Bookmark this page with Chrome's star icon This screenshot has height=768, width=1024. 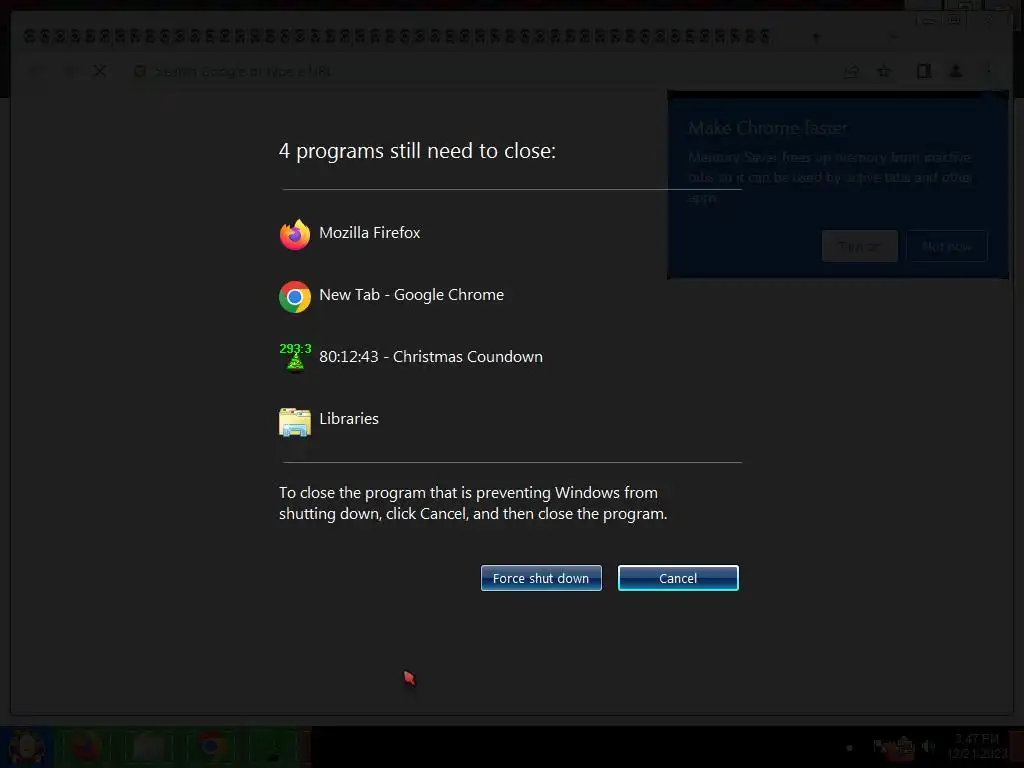(884, 71)
